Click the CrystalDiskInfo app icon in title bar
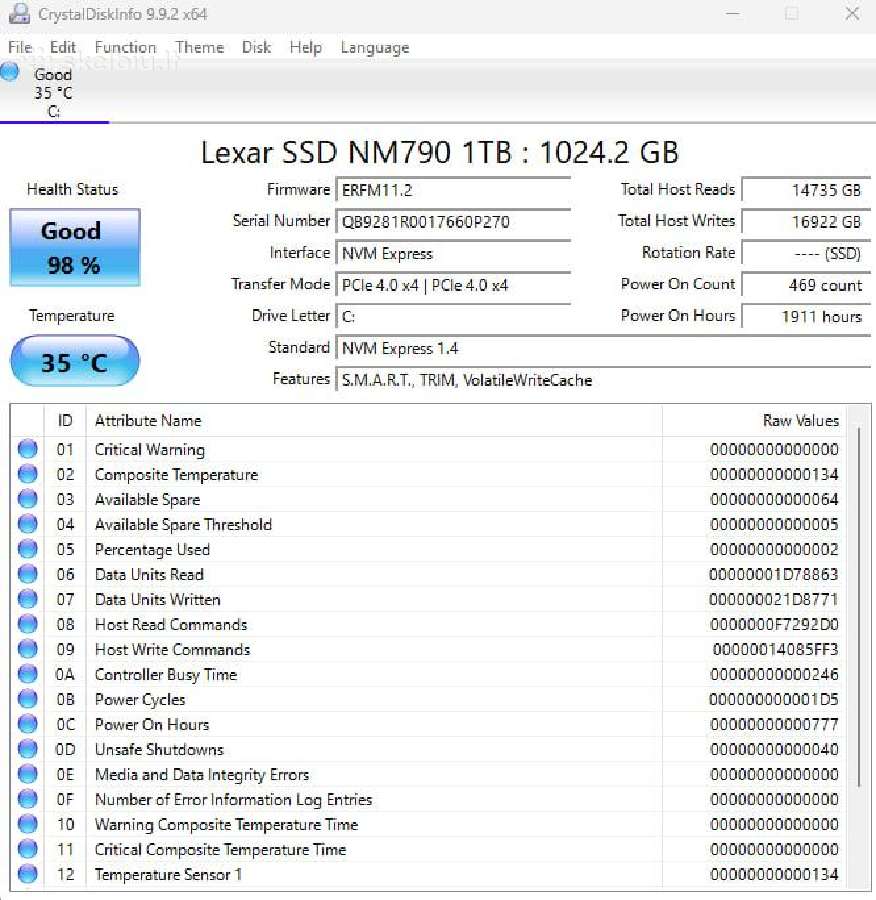The height and width of the screenshot is (900, 876). [20, 14]
